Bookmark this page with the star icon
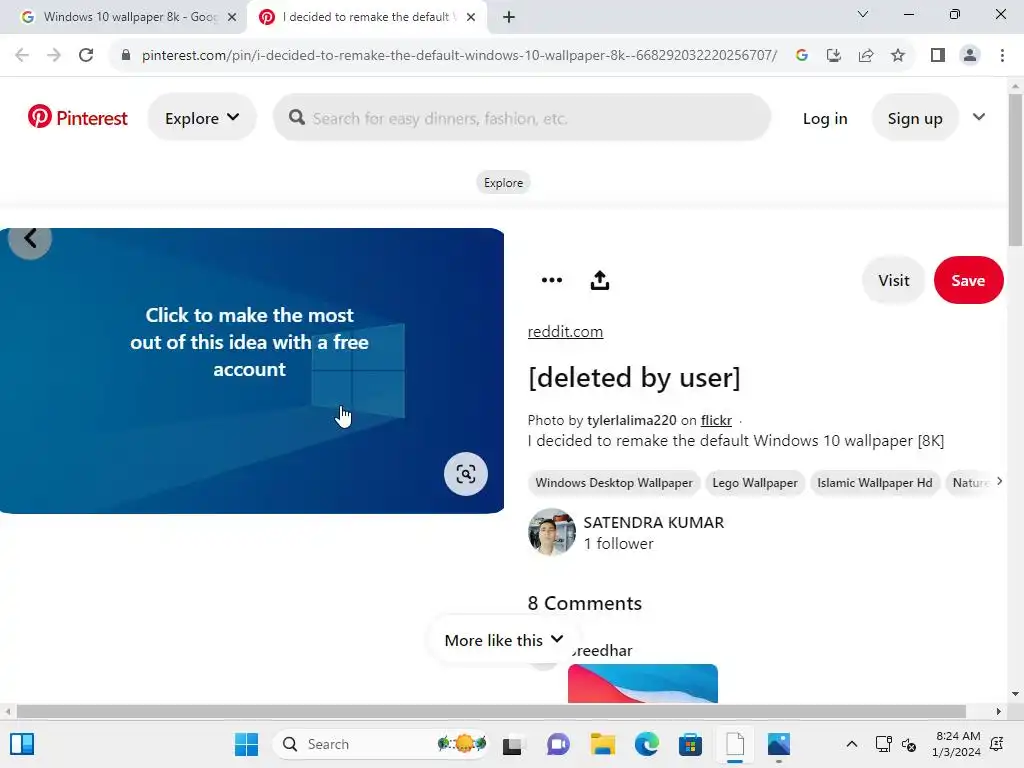 point(898,56)
